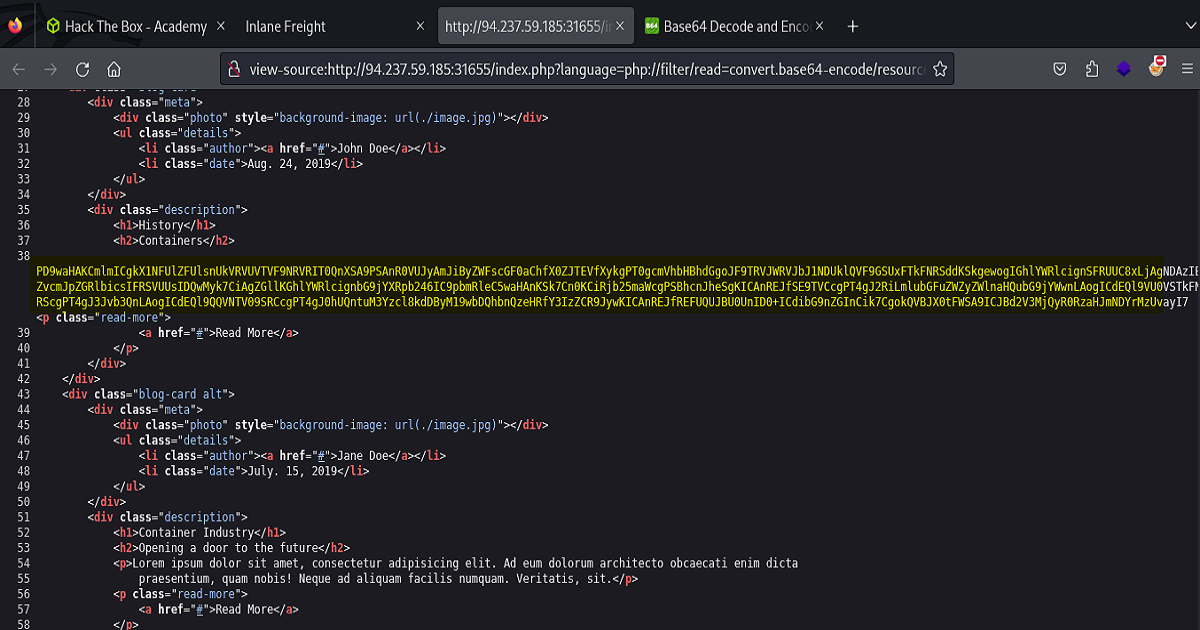
Task: Click the insecure connection padlock icon
Action: [233, 69]
